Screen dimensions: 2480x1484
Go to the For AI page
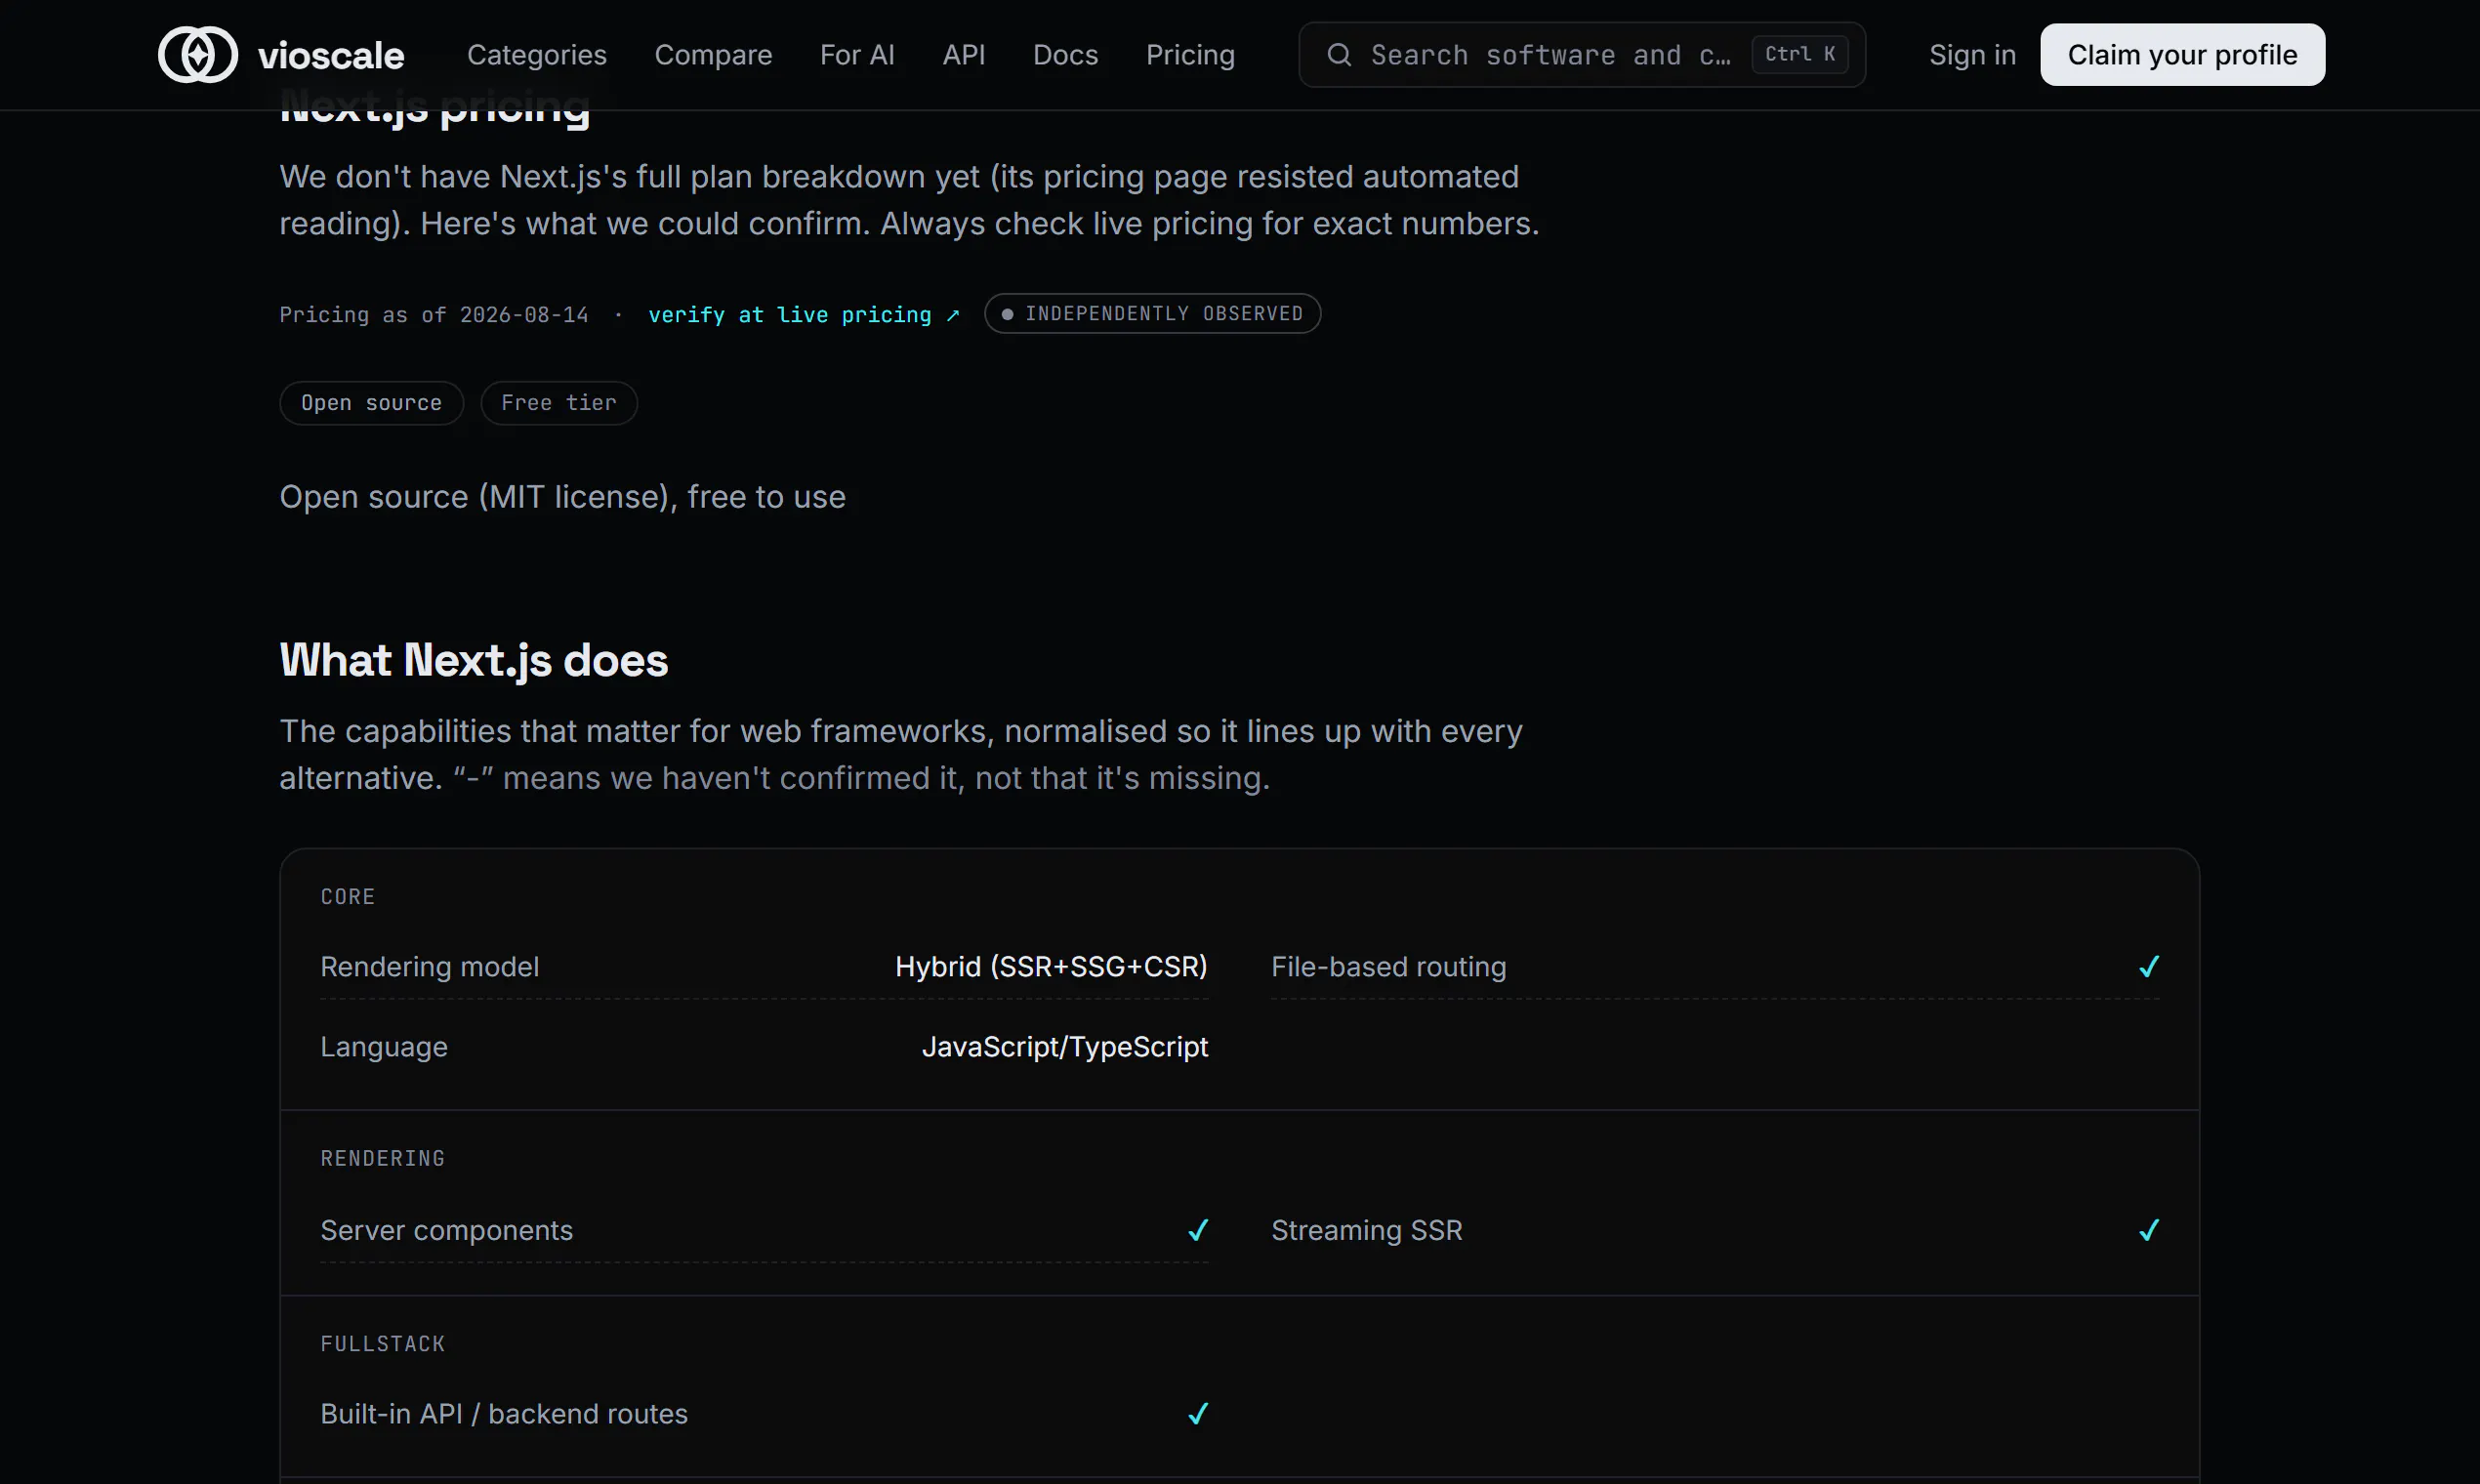point(857,55)
